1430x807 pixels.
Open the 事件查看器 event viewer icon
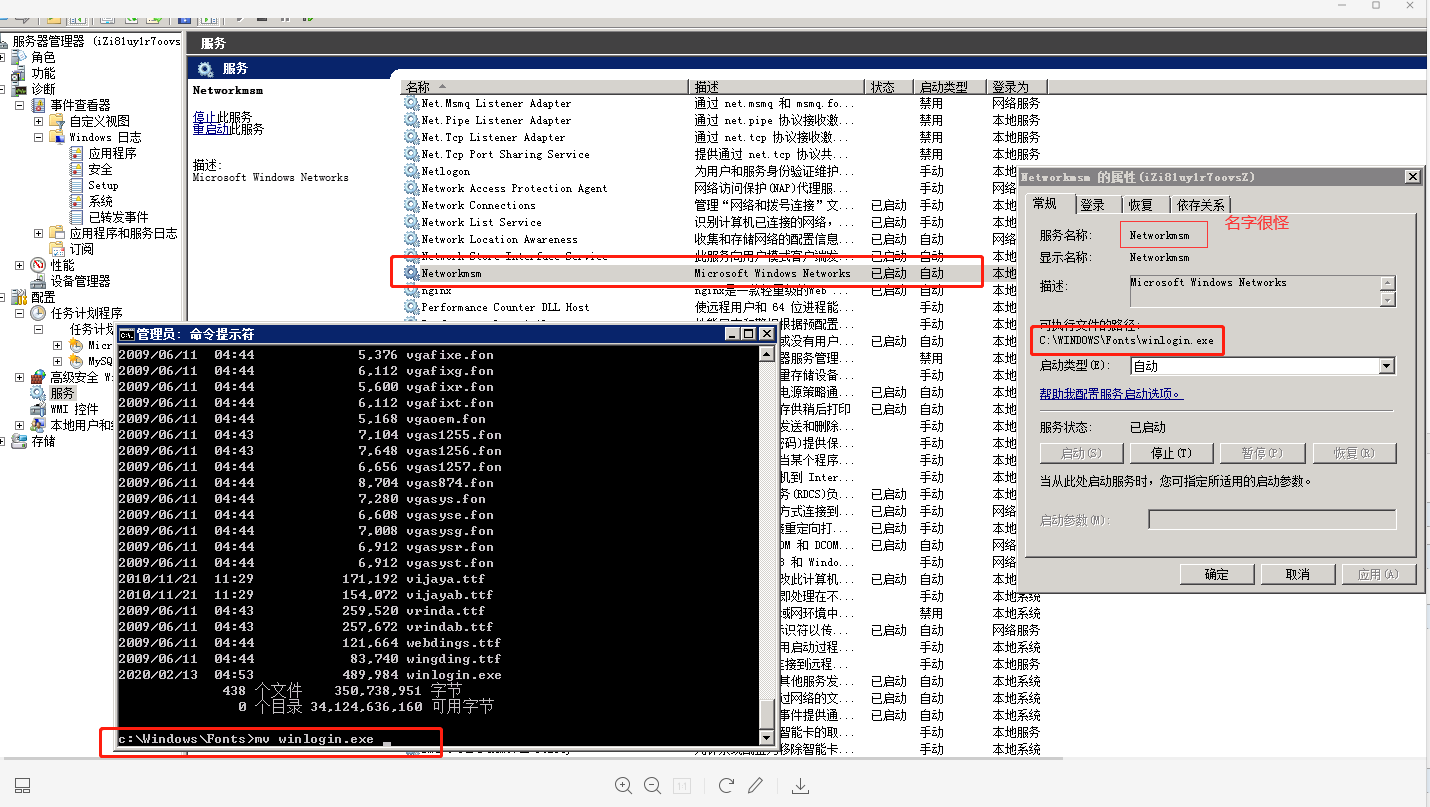coord(39,105)
